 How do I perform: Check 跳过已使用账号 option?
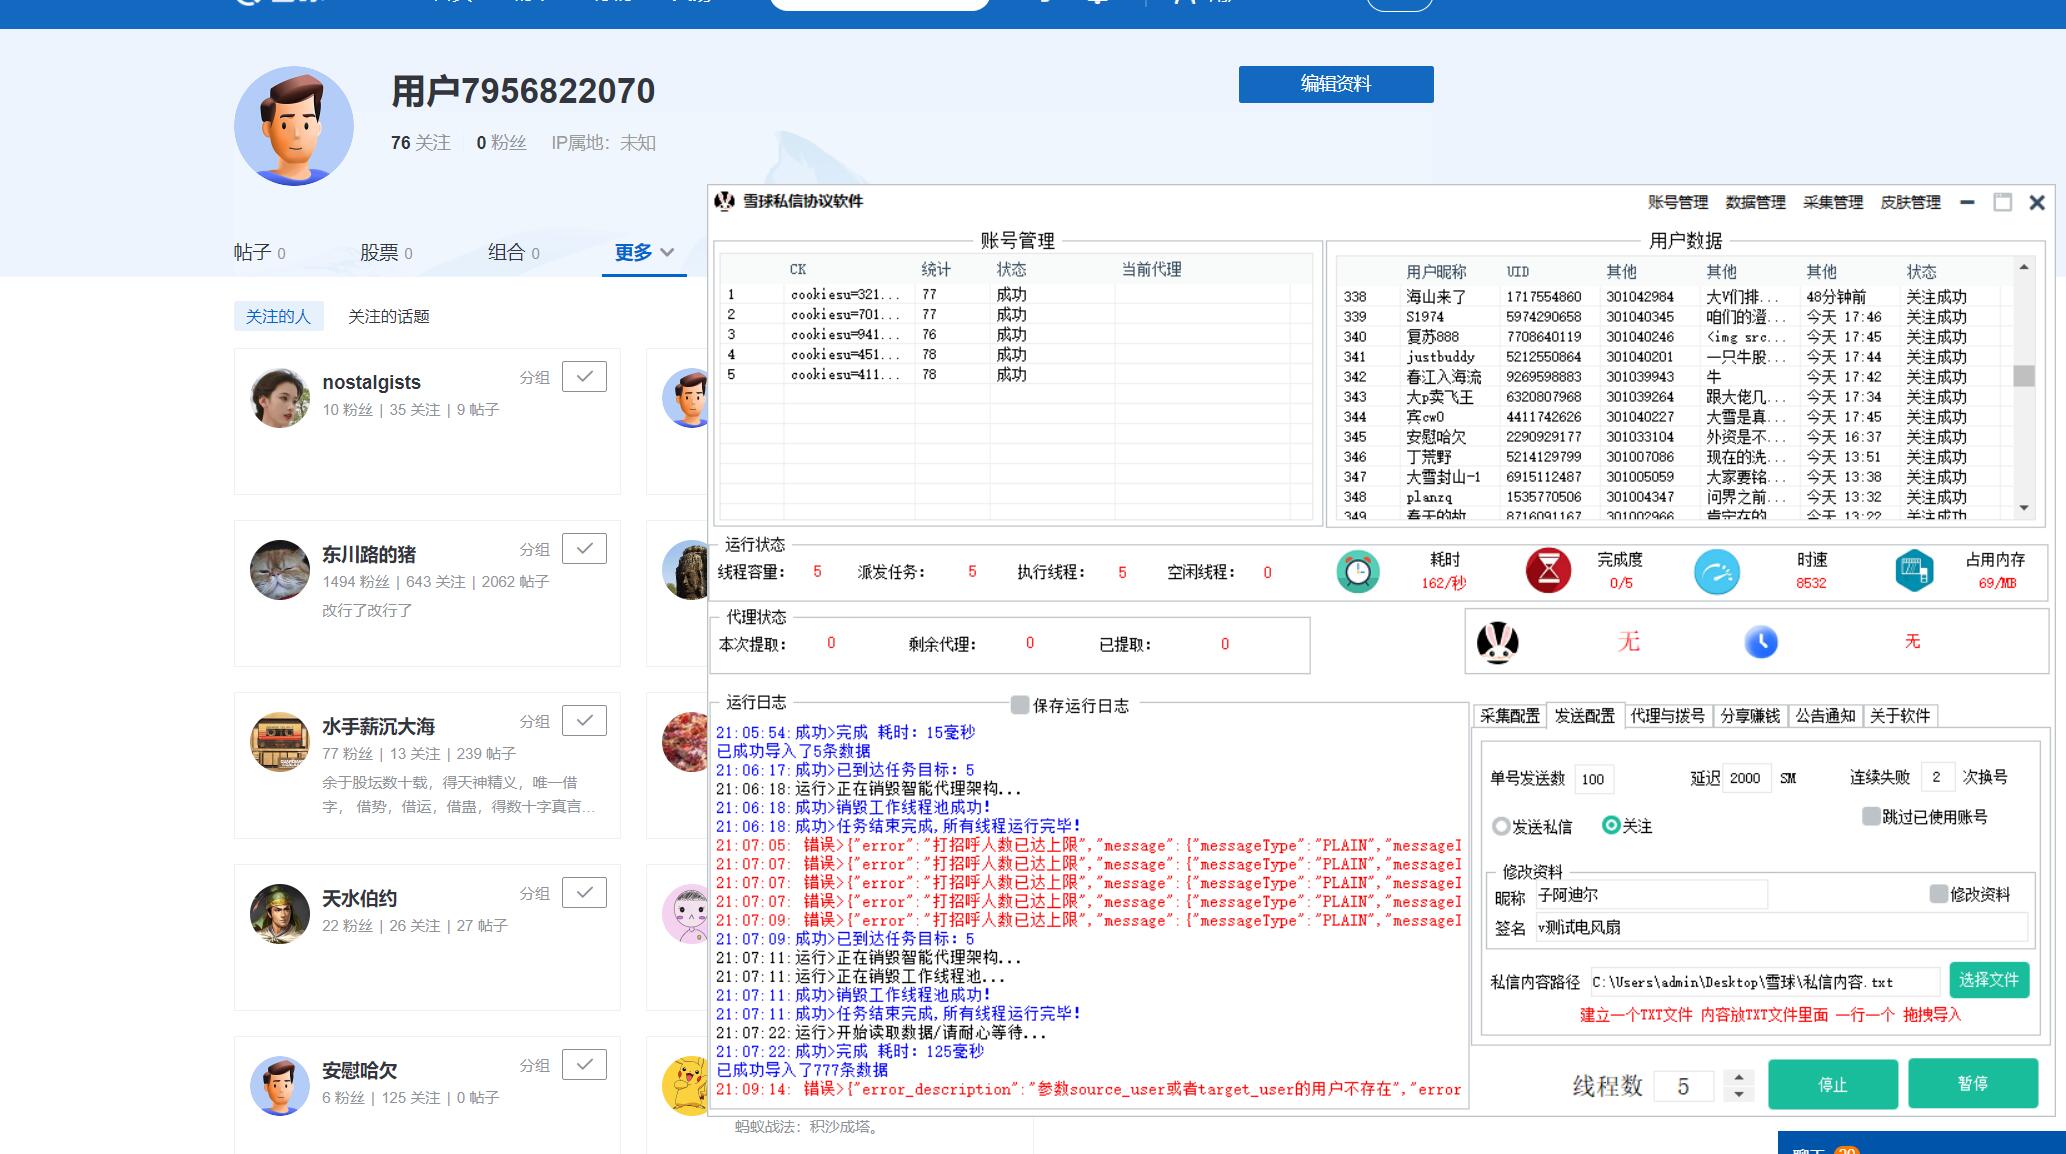pyautogui.click(x=1870, y=817)
